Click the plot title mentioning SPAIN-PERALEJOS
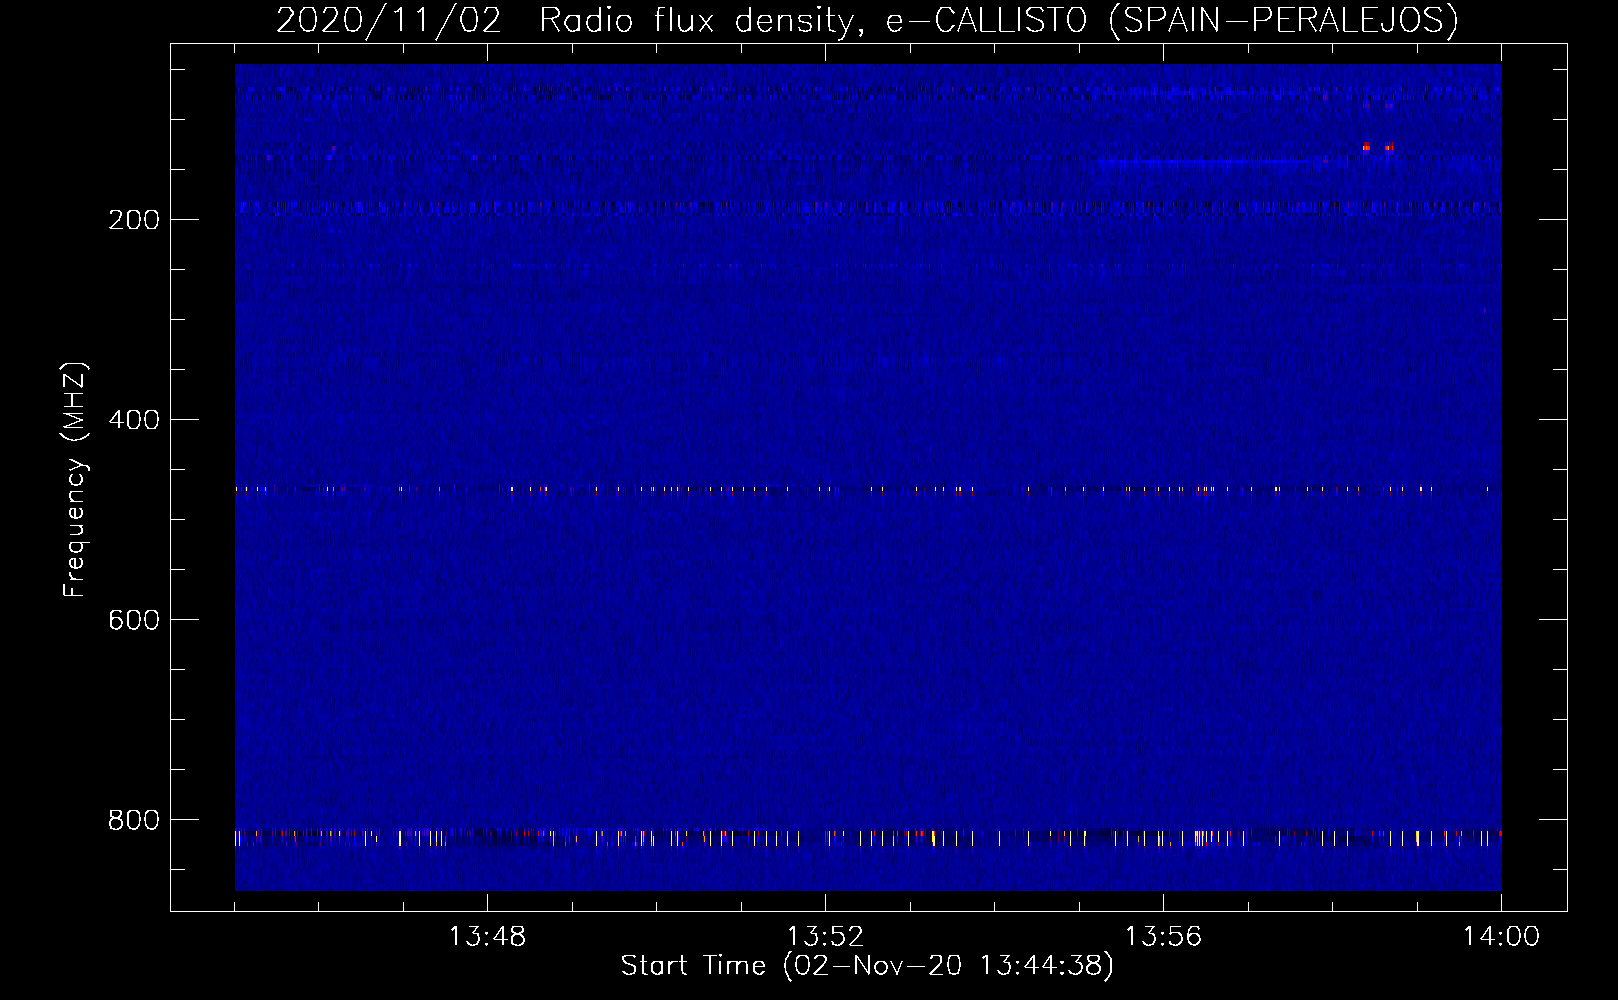1618x1000 pixels. tap(867, 20)
